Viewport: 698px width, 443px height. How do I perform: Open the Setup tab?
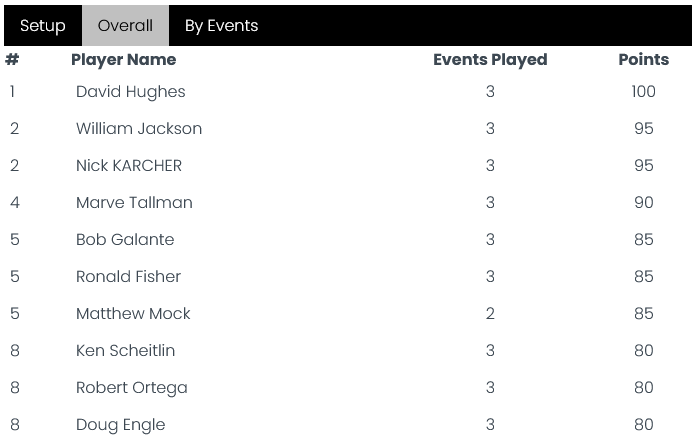(x=43, y=25)
